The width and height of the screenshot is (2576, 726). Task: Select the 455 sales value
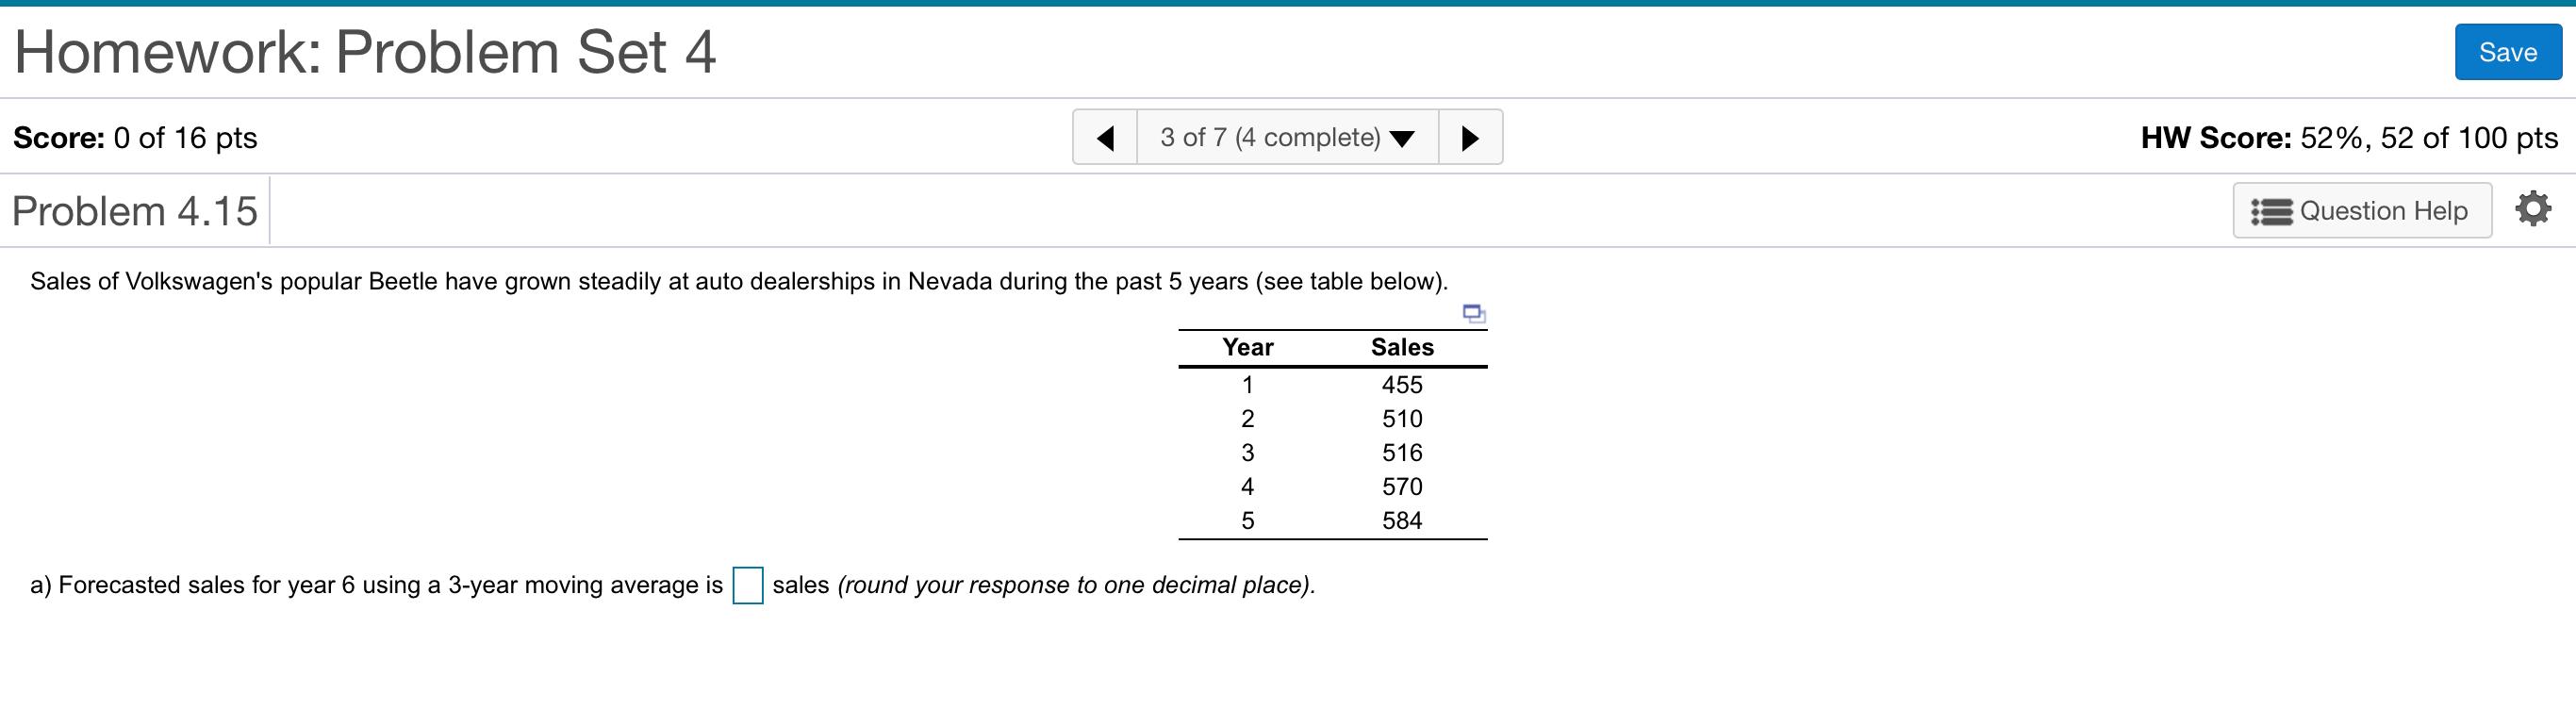(1402, 385)
